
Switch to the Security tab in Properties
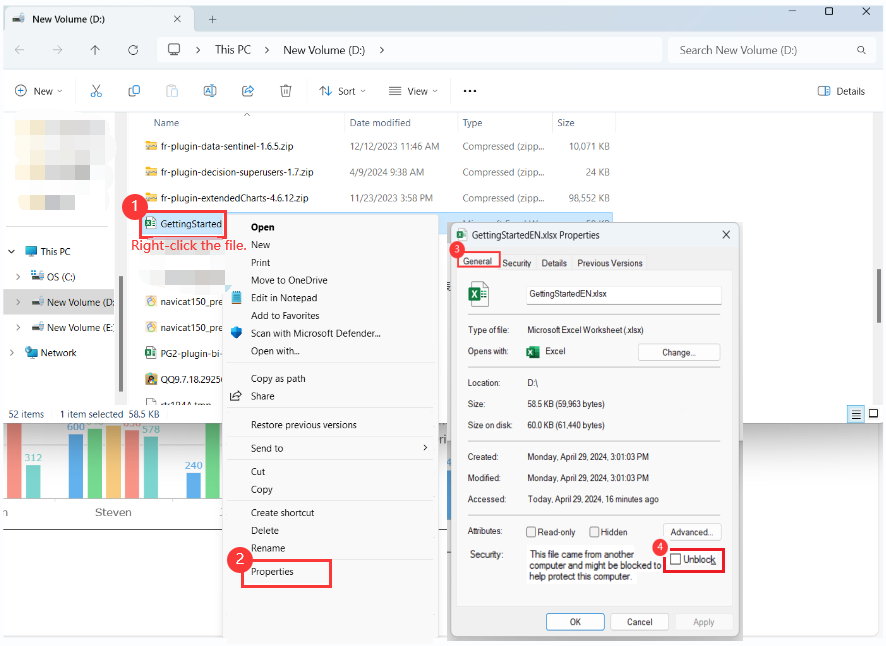click(517, 262)
